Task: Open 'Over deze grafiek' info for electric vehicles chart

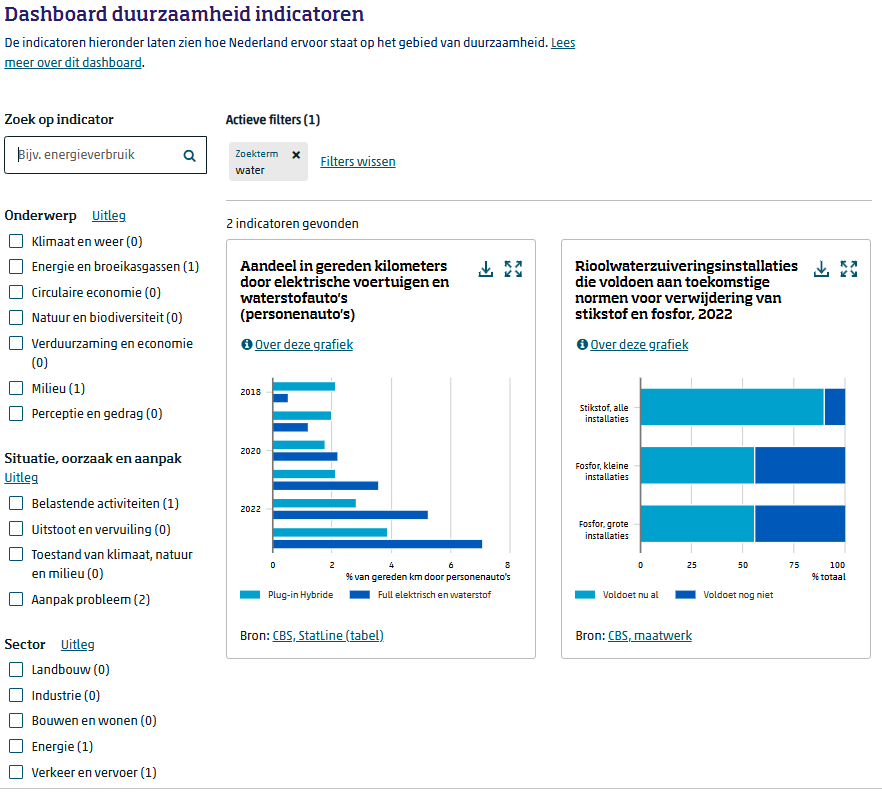Action: coord(303,345)
